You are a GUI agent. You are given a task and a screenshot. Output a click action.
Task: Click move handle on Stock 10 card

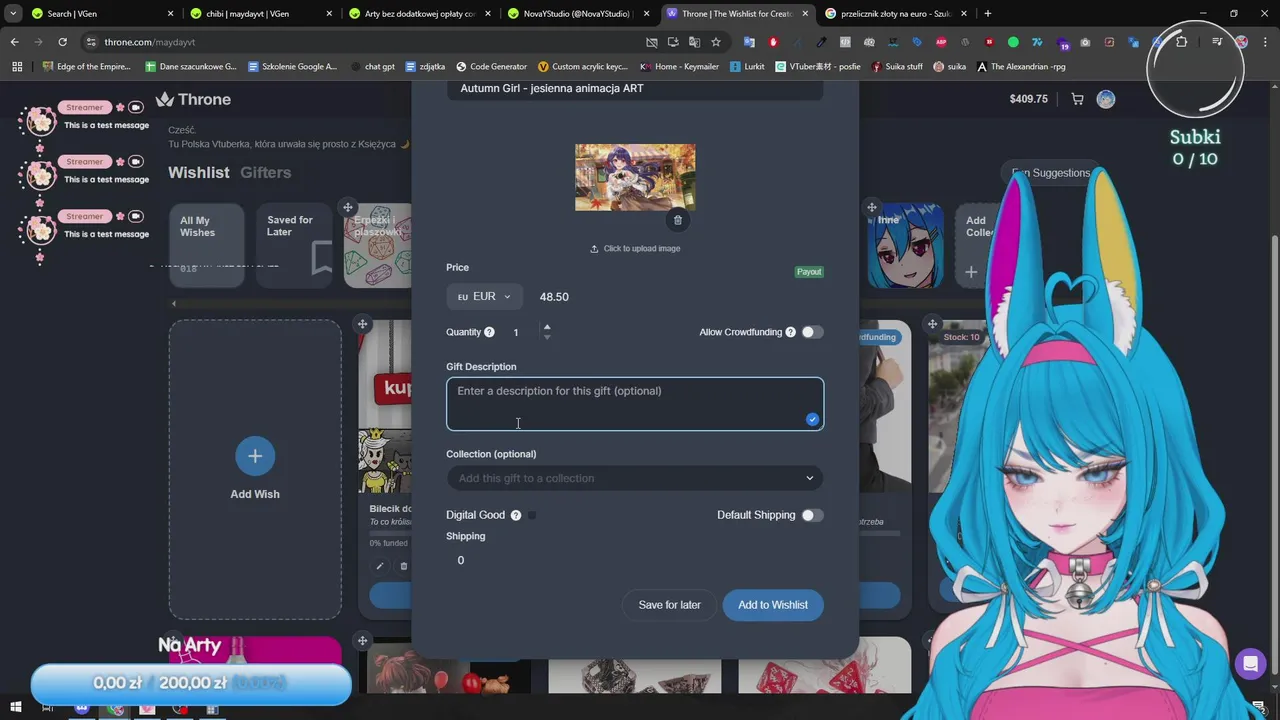tap(932, 324)
